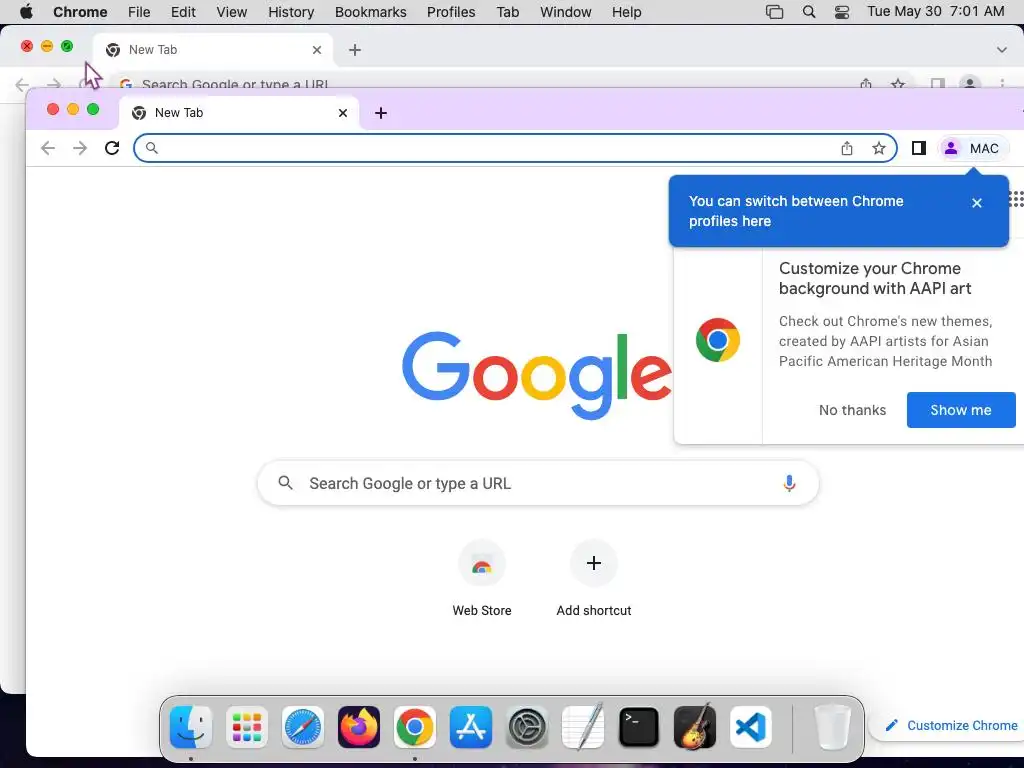Image resolution: width=1024 pixels, height=768 pixels.
Task: Close the tab in the background Chrome window
Action: click(317, 50)
